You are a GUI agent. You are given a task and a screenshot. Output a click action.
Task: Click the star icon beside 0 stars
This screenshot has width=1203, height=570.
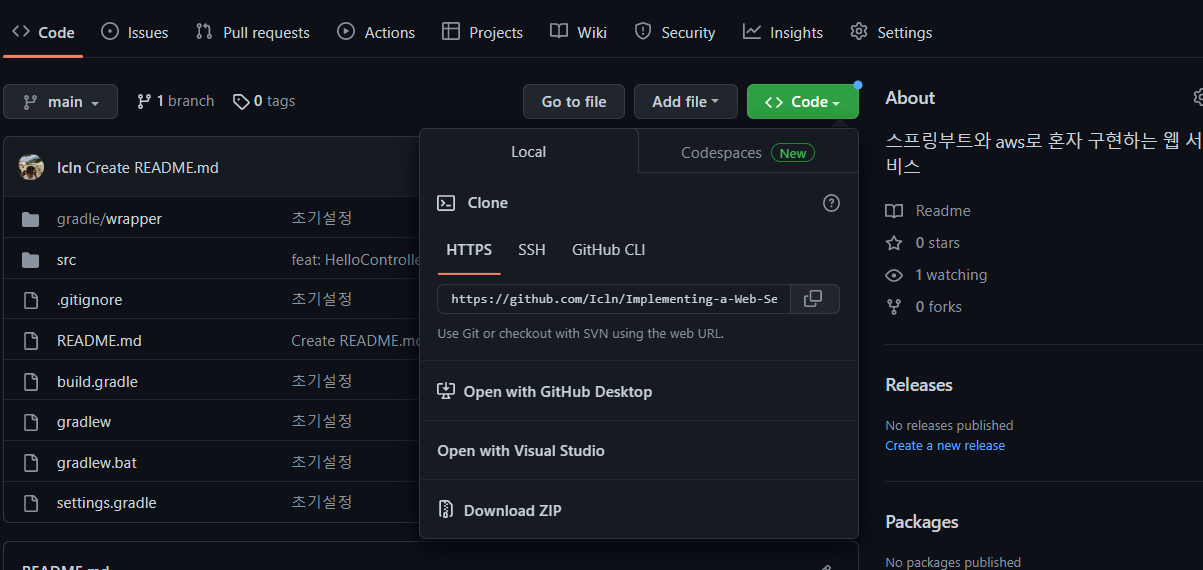pyautogui.click(x=894, y=243)
